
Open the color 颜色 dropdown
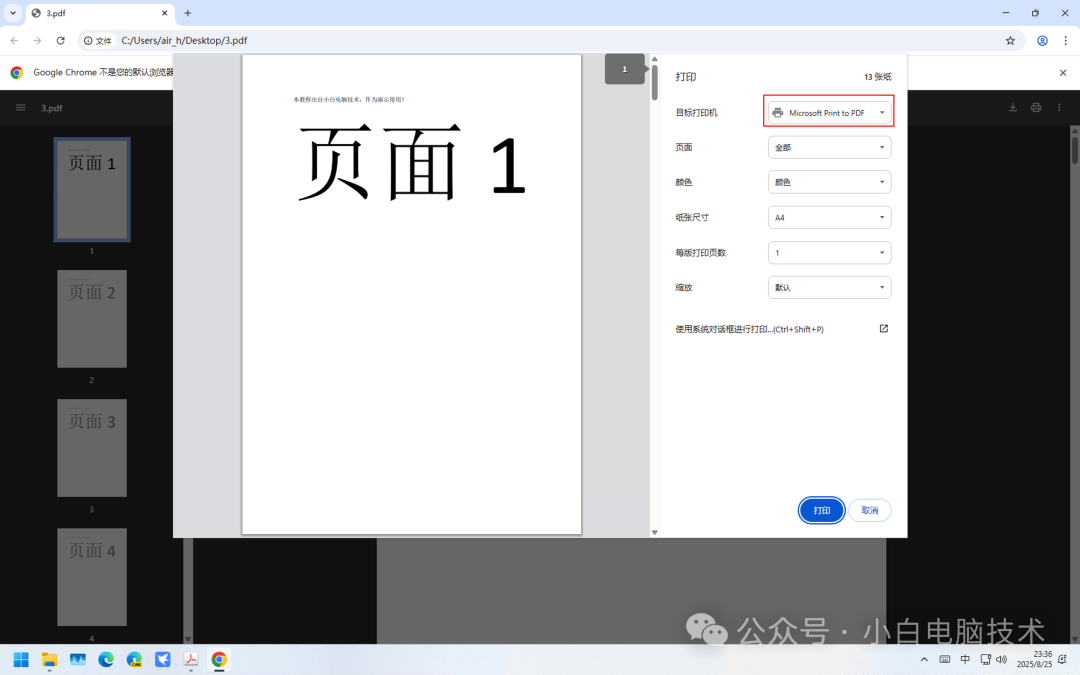click(829, 182)
